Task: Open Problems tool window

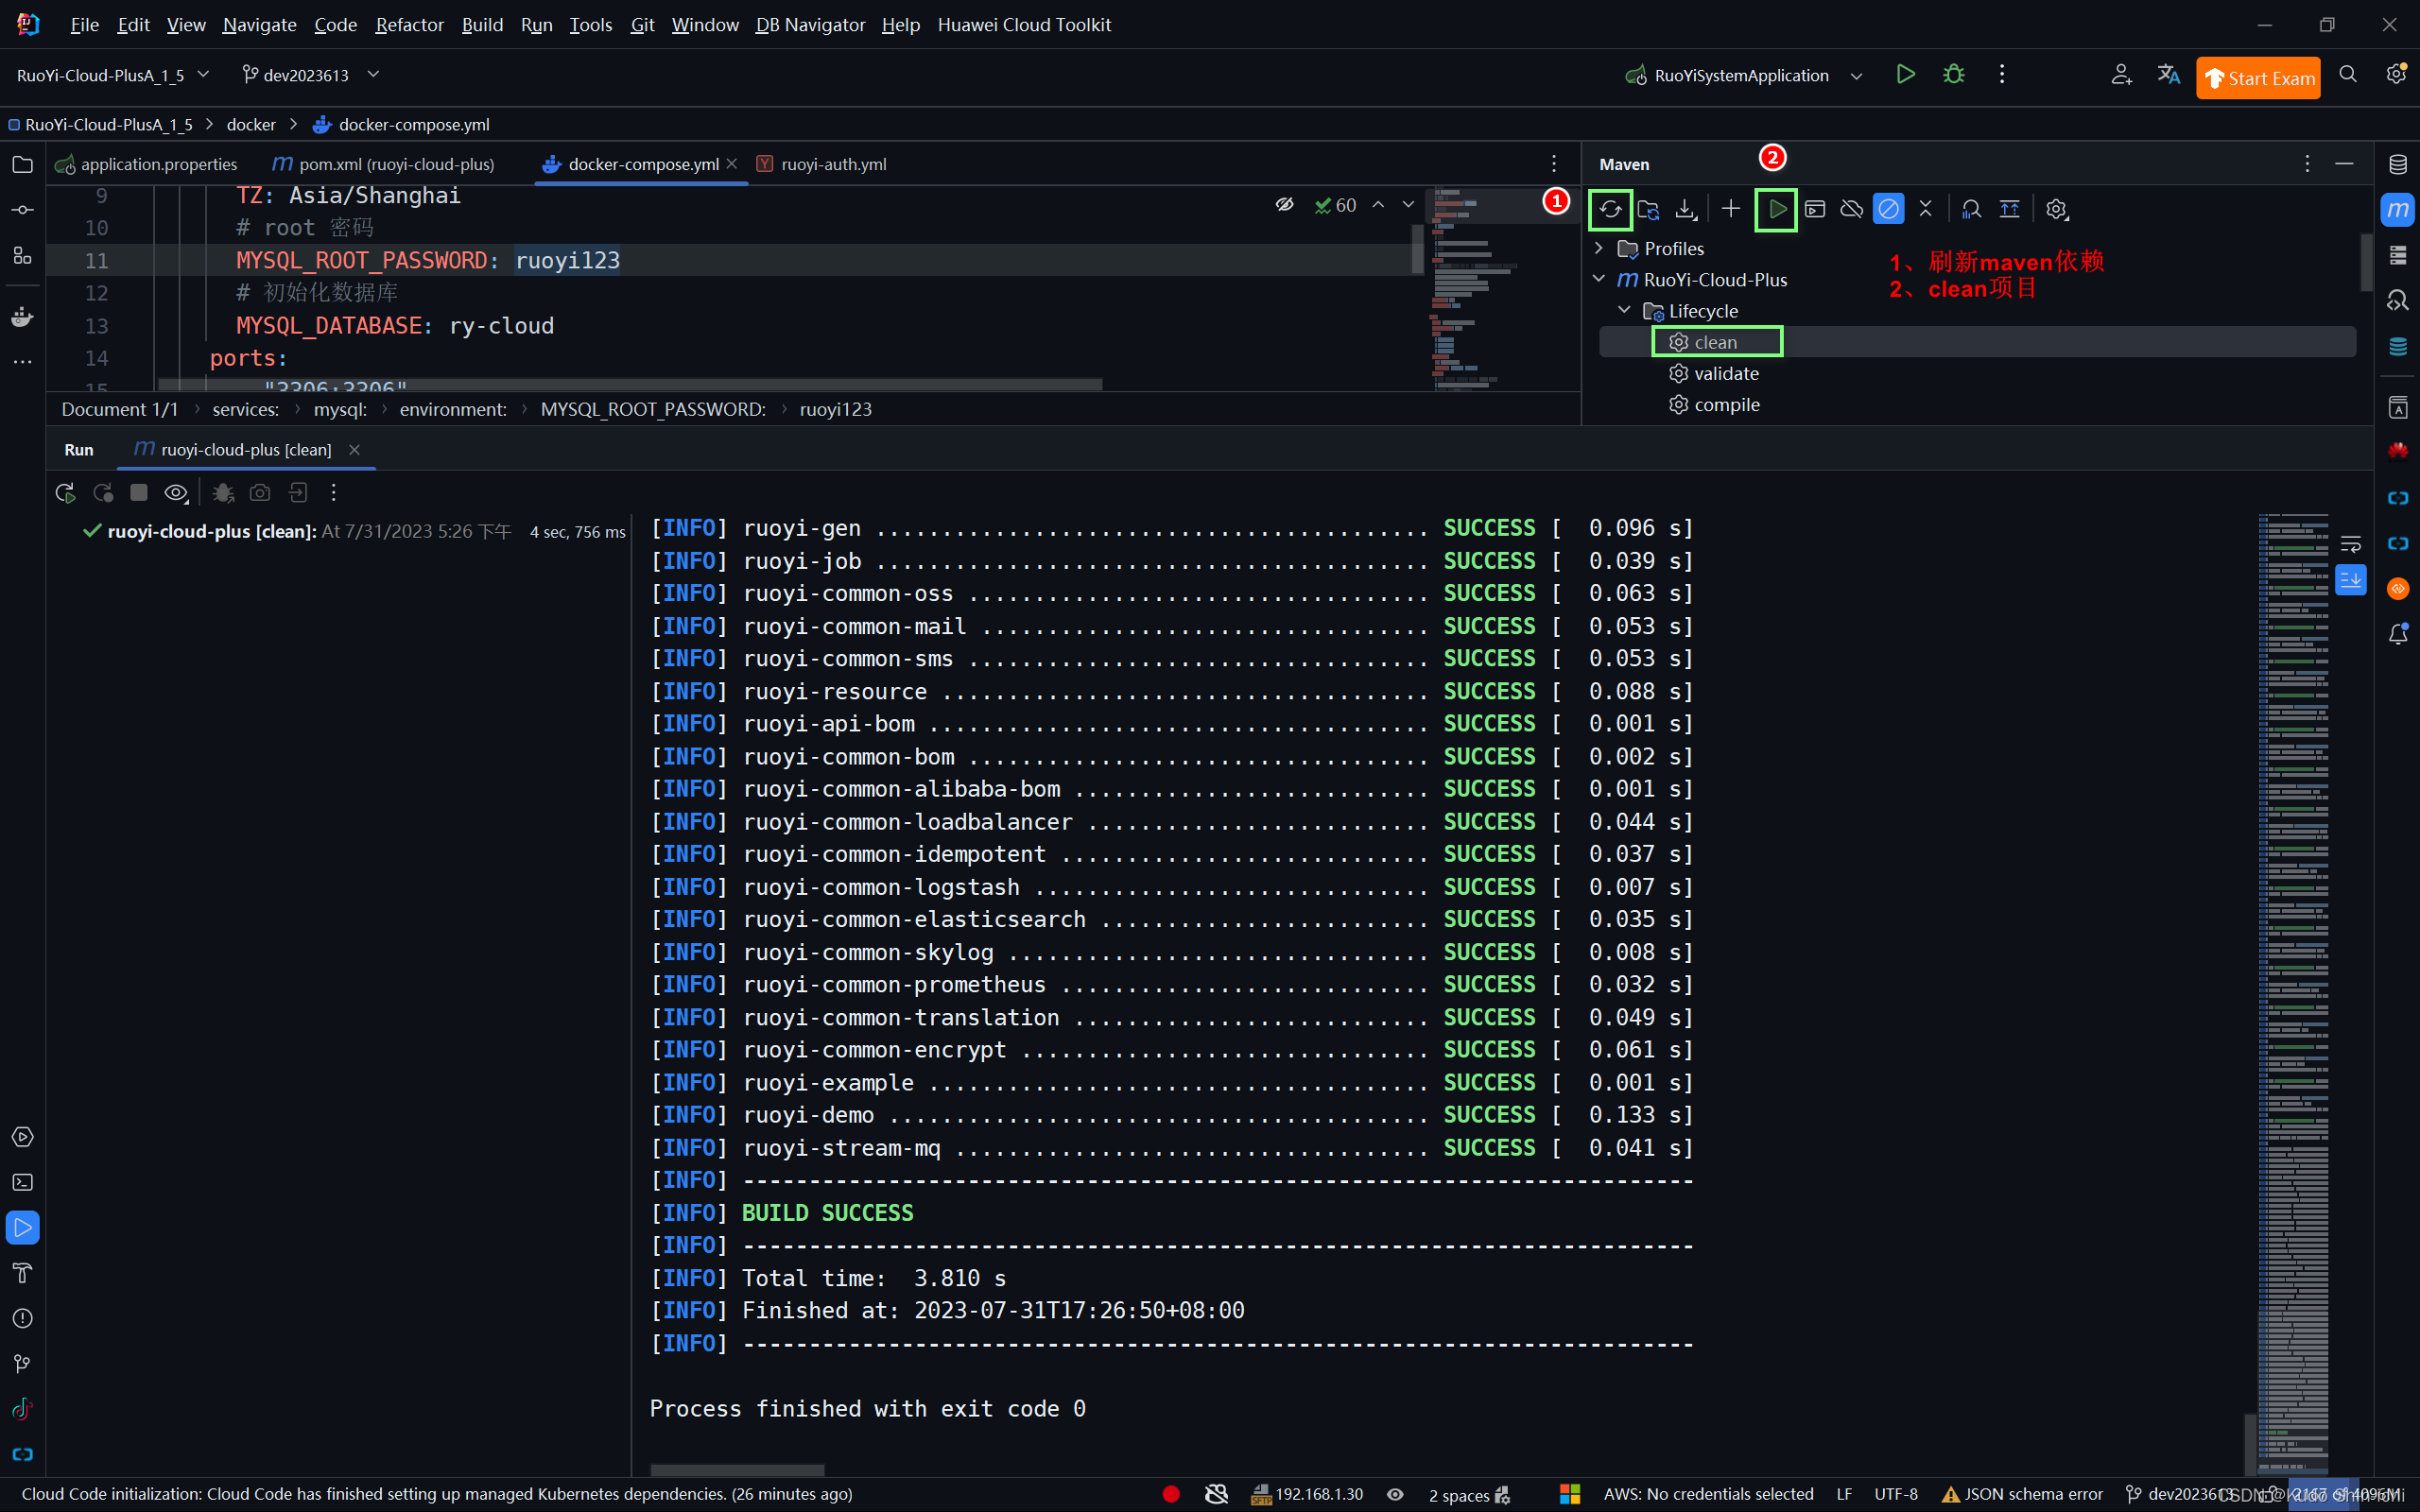Action: [x=22, y=1319]
